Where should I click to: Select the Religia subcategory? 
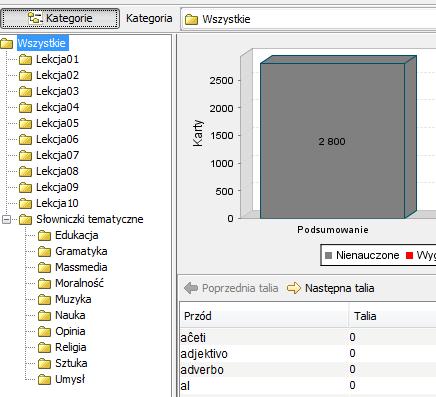(71, 347)
